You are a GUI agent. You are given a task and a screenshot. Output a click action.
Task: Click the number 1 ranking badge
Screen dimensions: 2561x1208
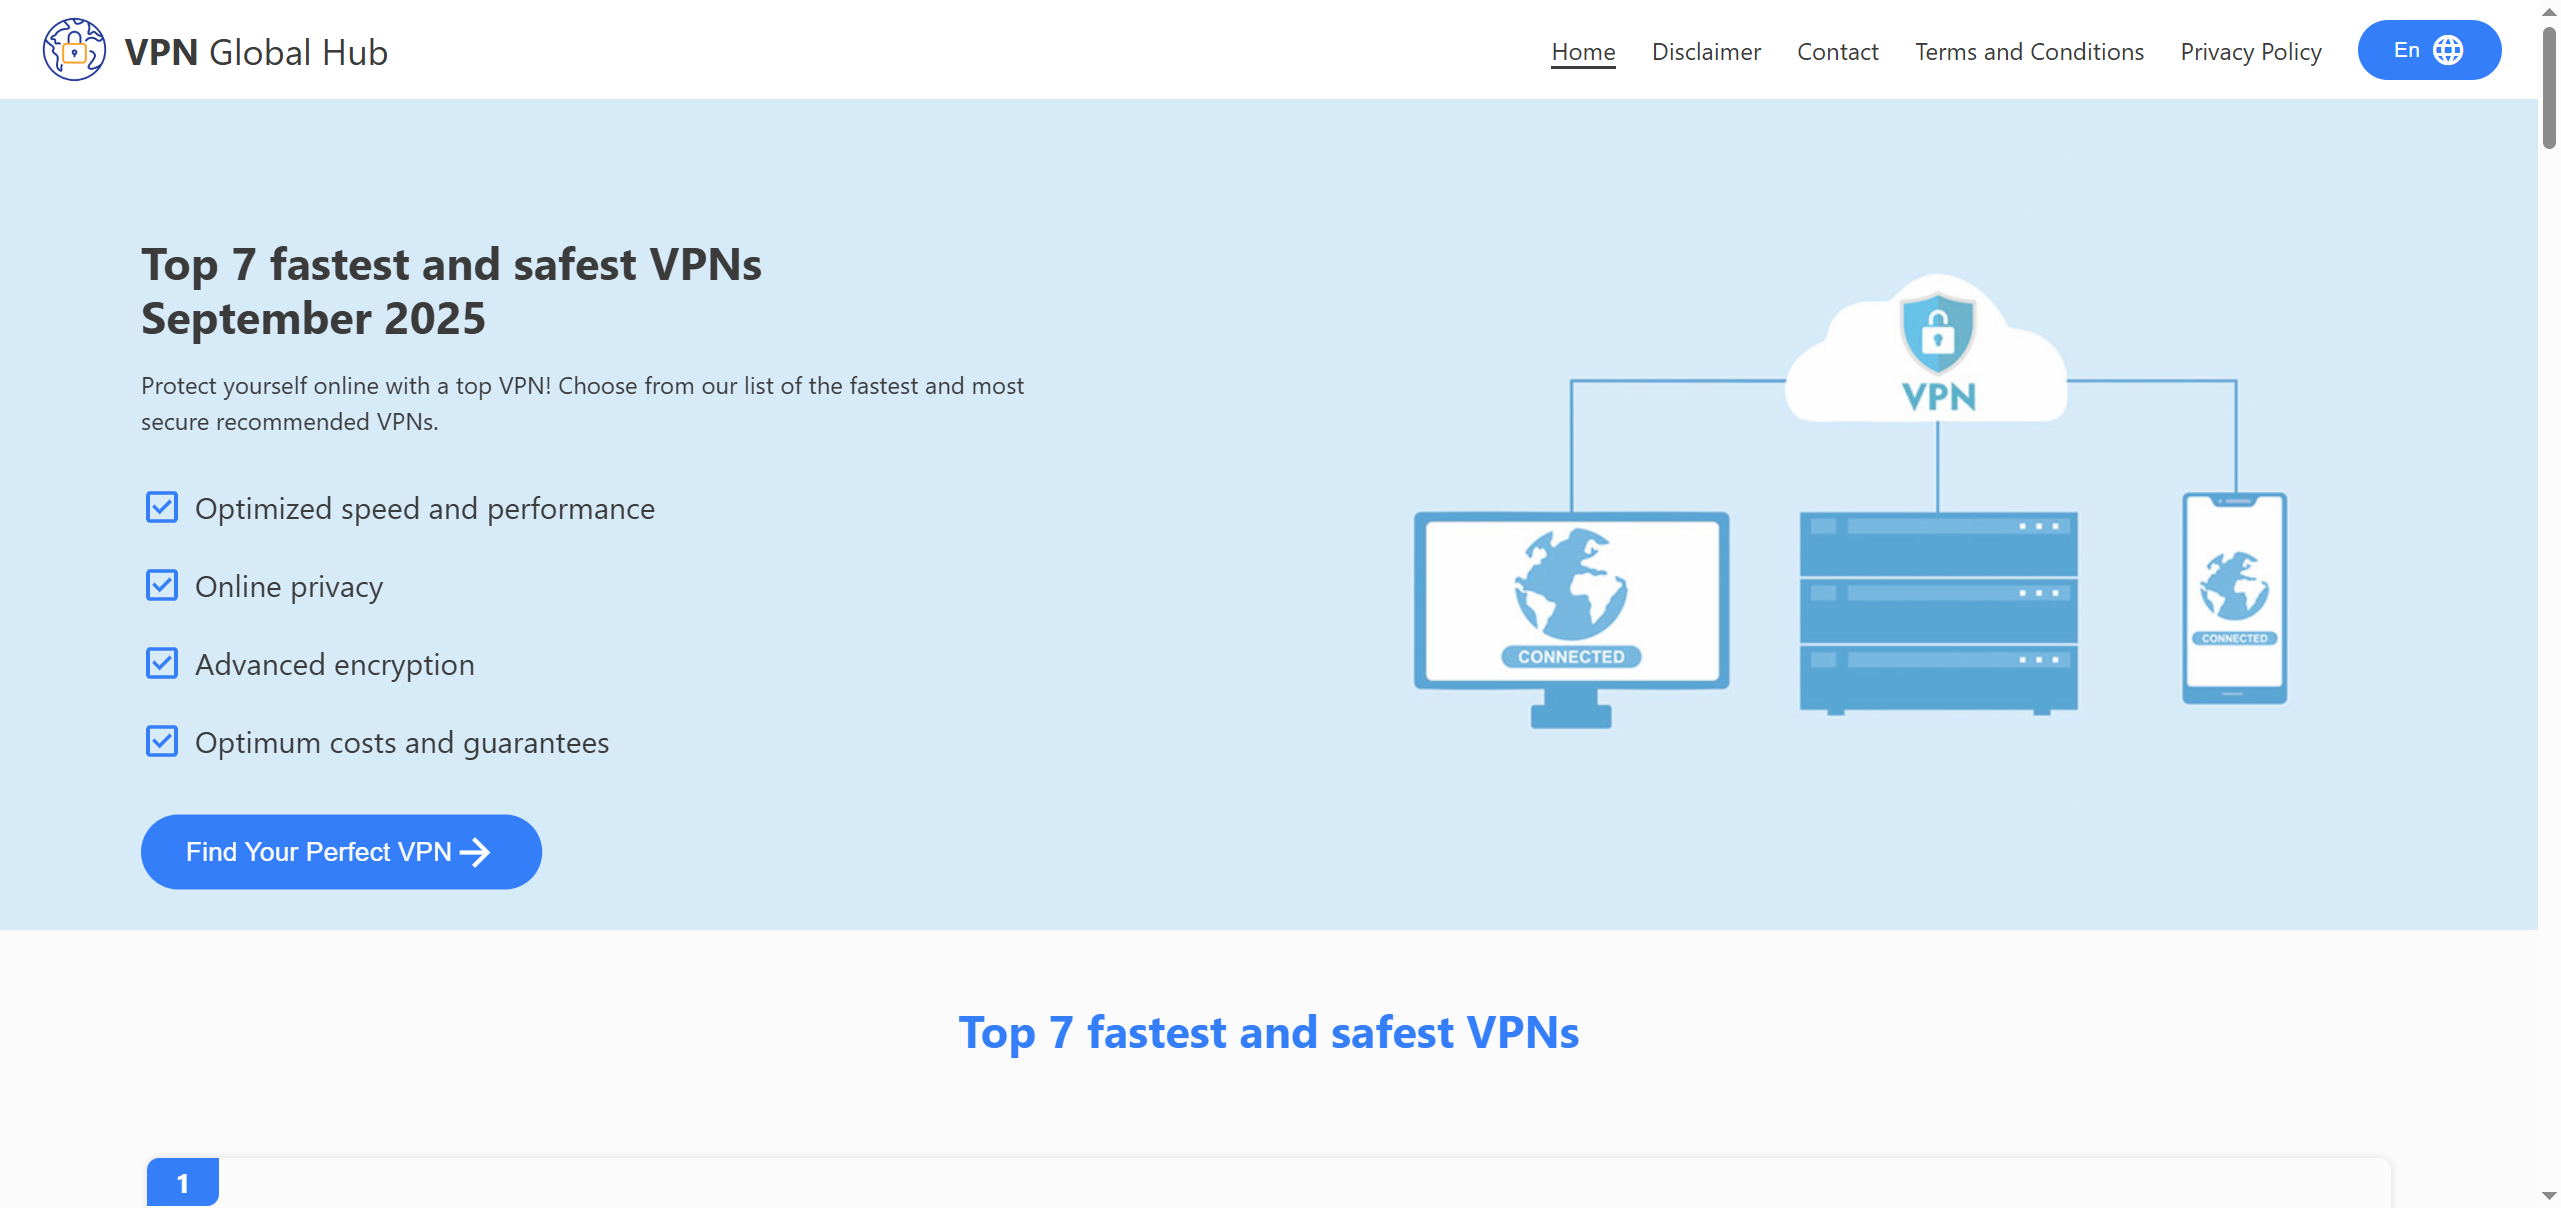point(183,1183)
